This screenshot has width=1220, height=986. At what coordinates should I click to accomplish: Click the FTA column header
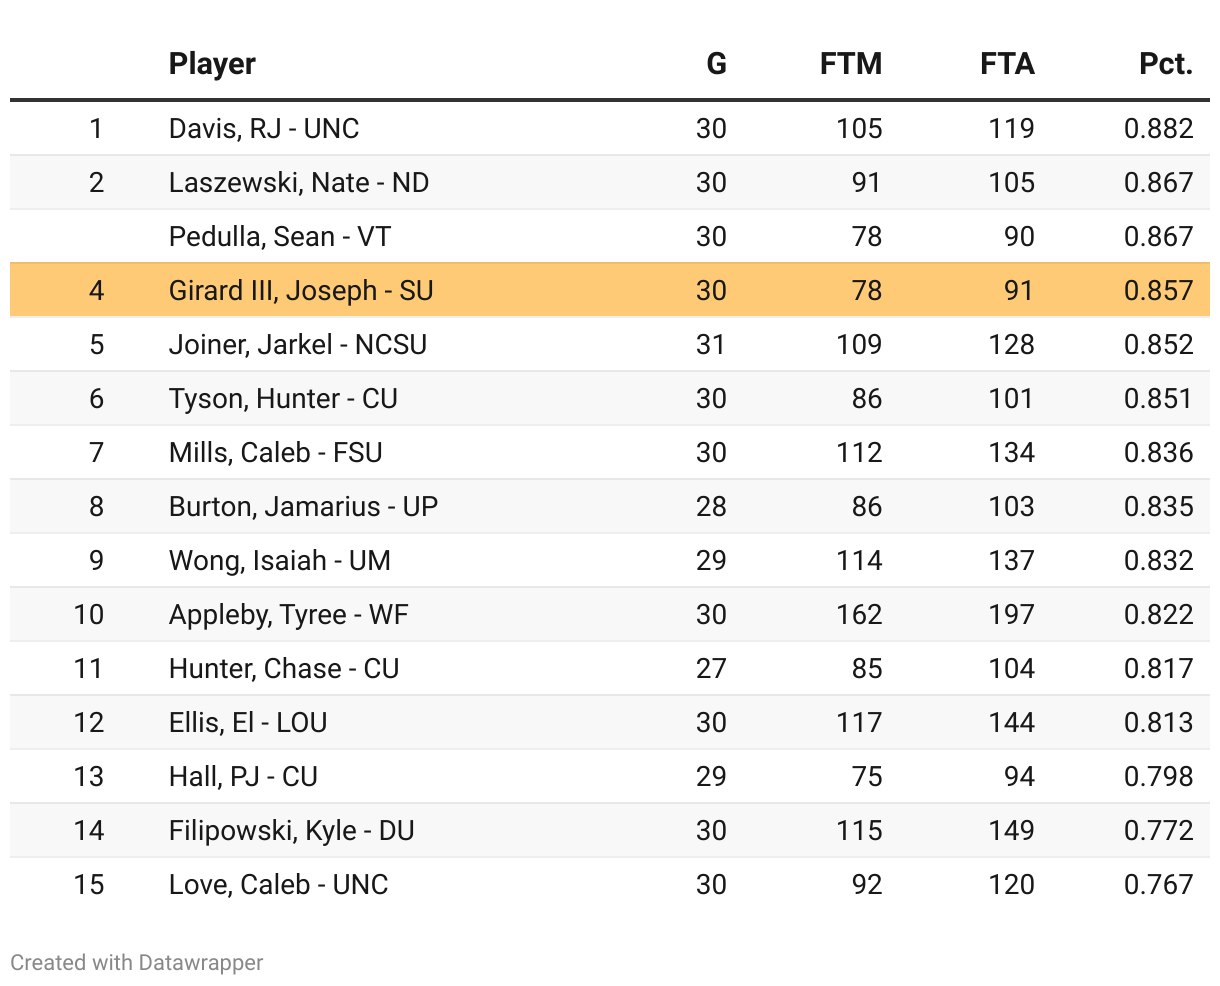tap(1006, 64)
